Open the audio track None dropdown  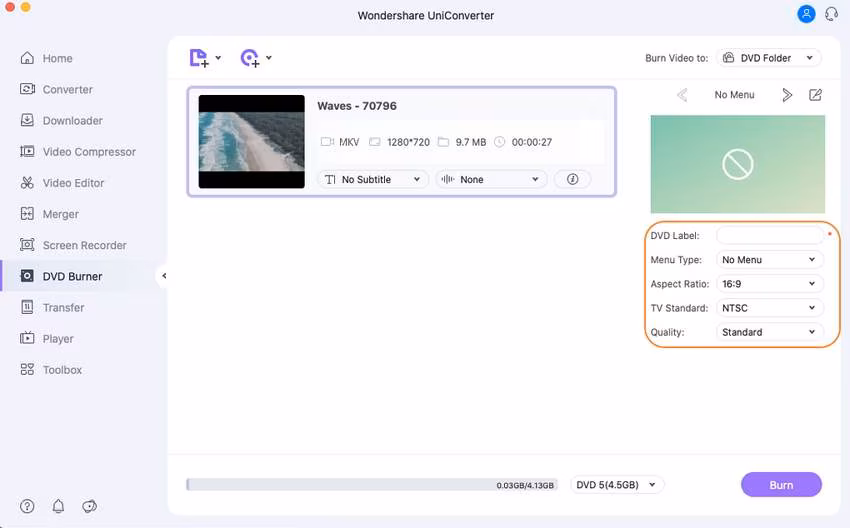click(x=491, y=179)
